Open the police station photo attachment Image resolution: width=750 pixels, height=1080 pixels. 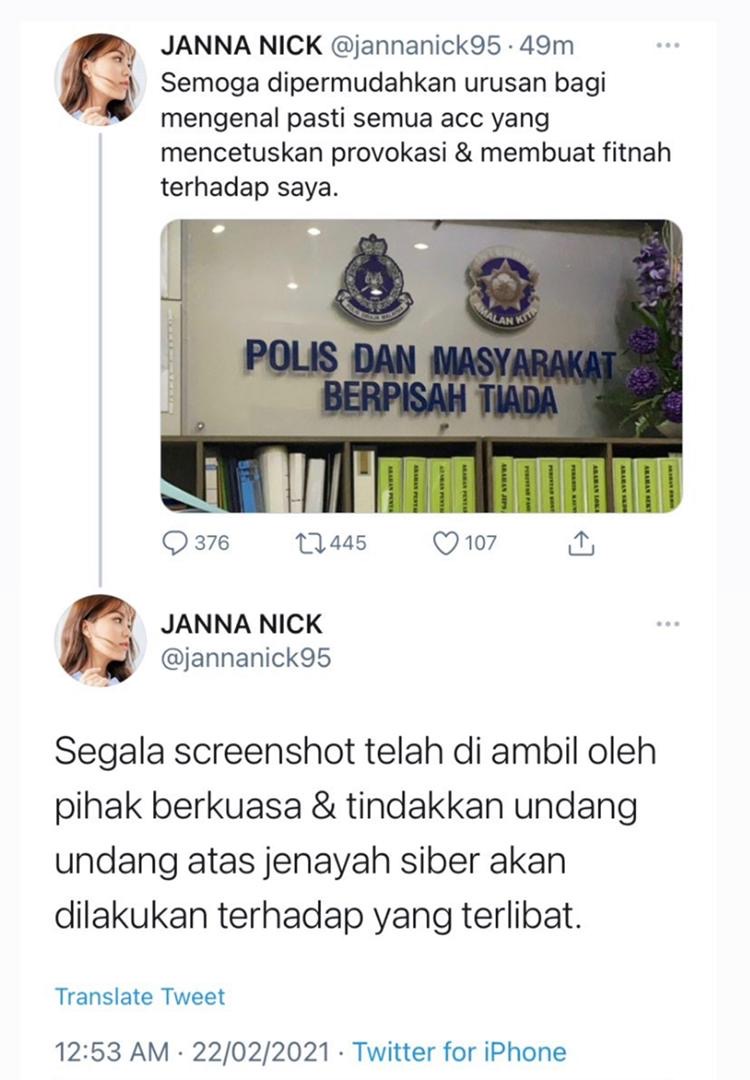pos(421,366)
